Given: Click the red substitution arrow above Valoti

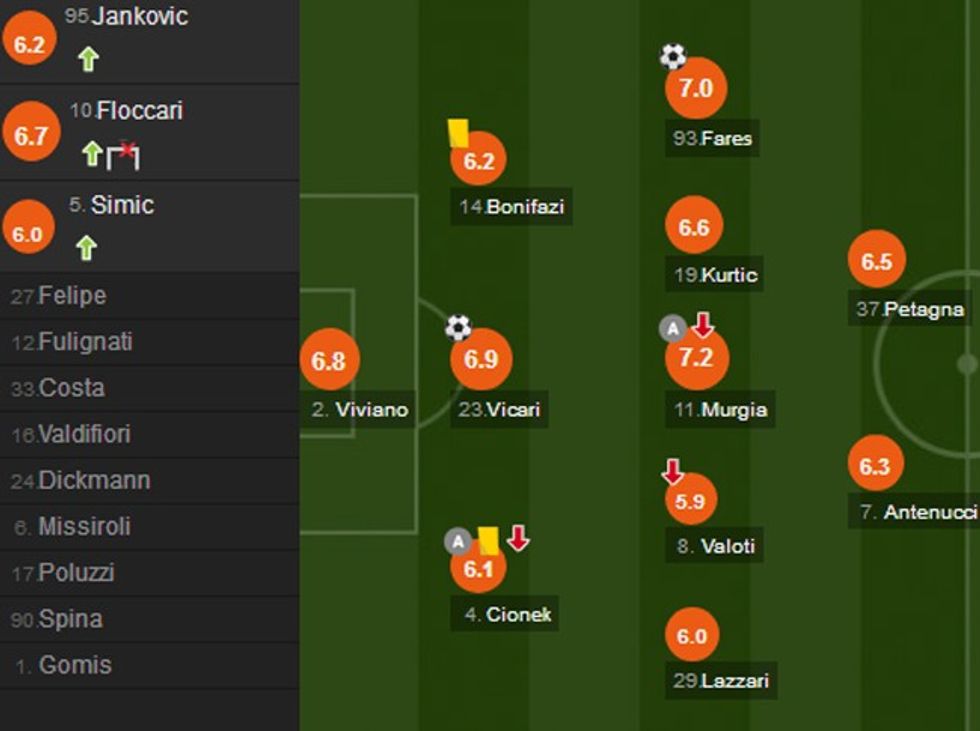Looking at the screenshot, I should [x=673, y=471].
